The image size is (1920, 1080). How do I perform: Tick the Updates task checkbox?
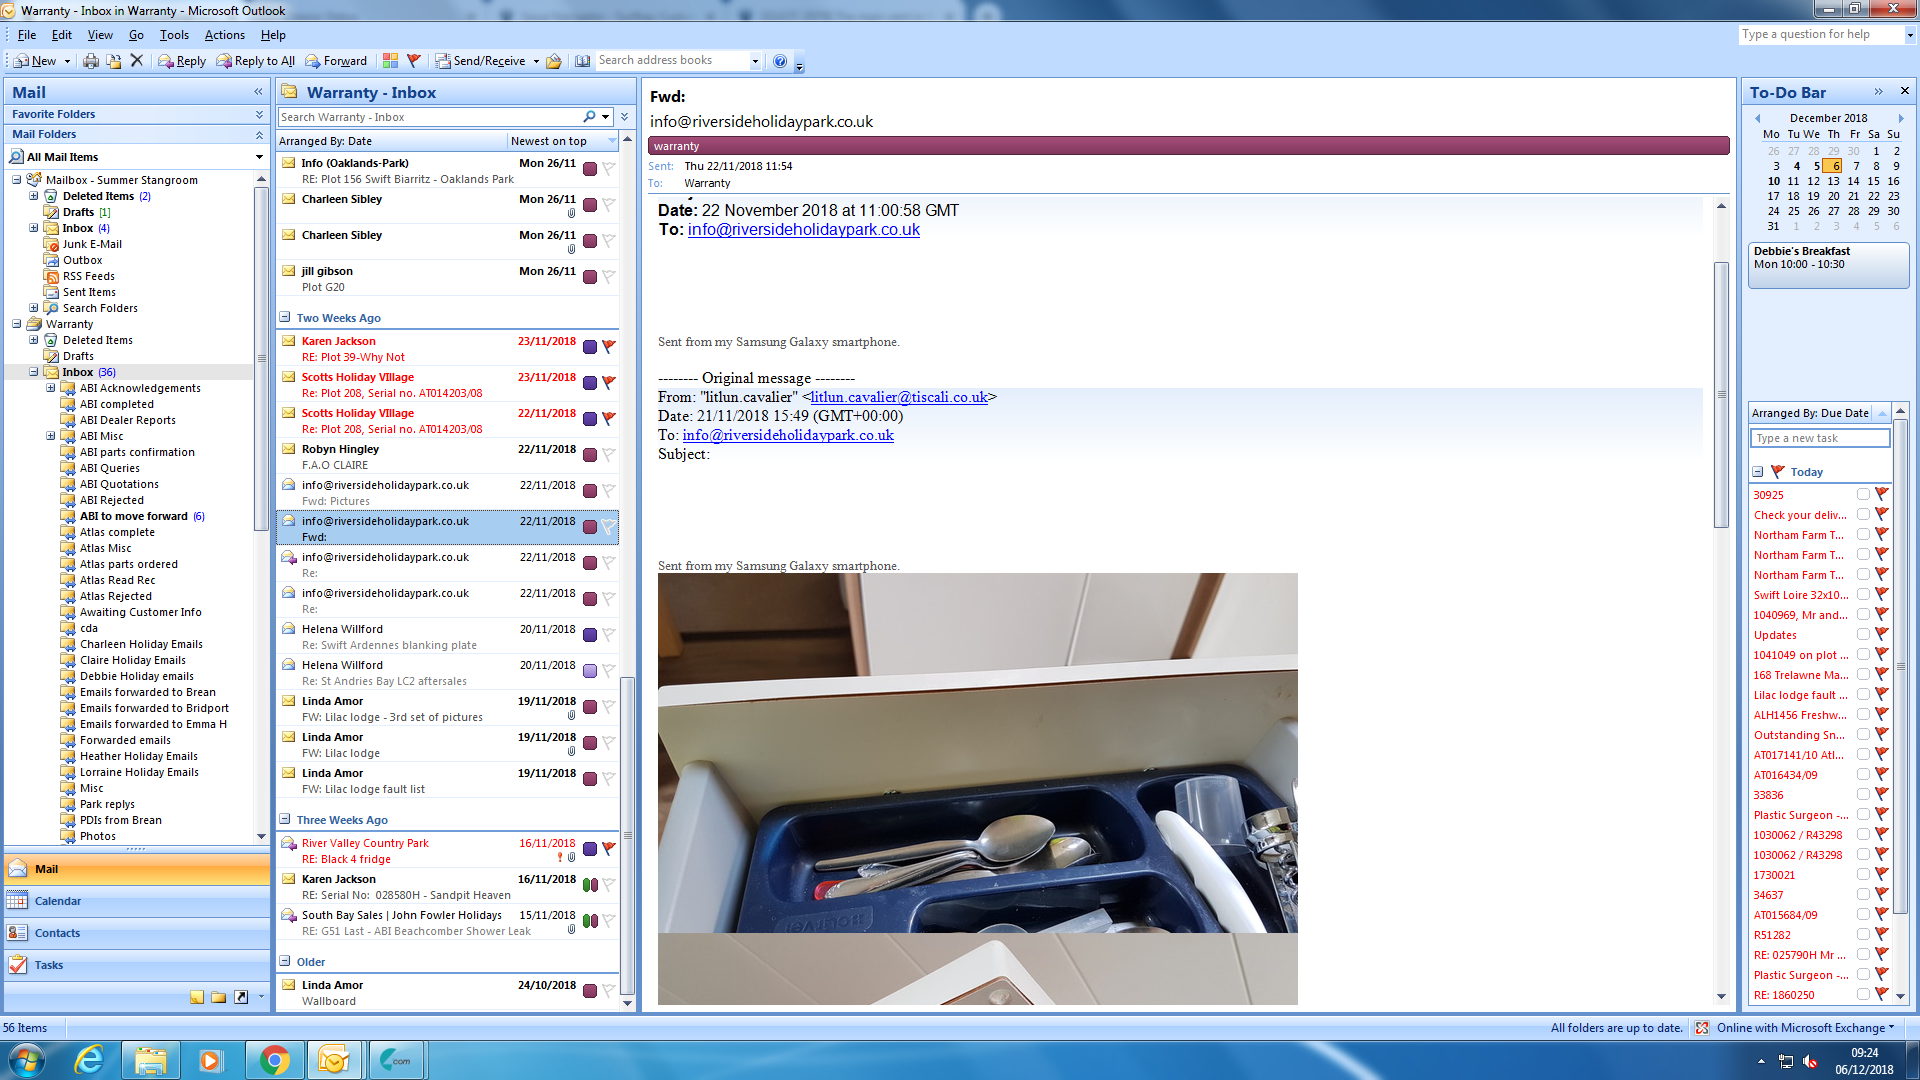click(1863, 634)
